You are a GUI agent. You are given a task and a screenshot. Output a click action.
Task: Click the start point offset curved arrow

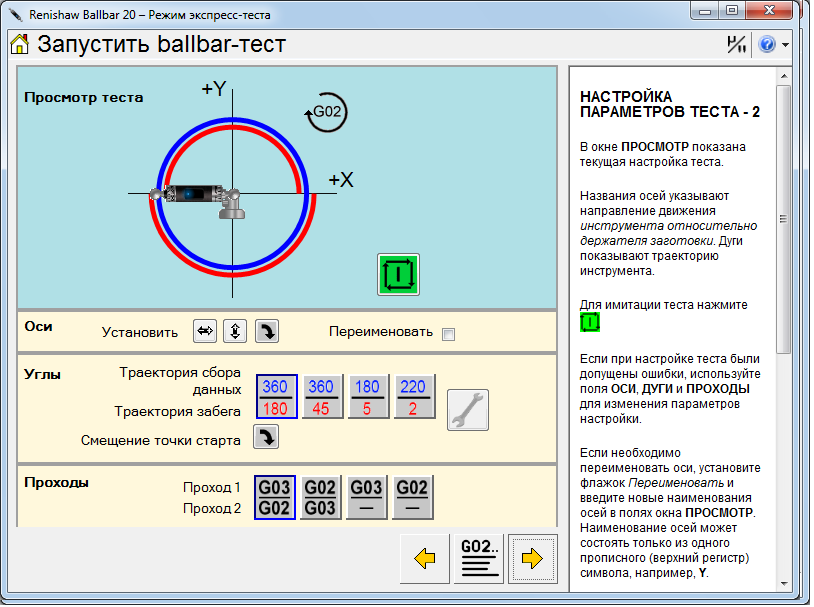tap(266, 437)
